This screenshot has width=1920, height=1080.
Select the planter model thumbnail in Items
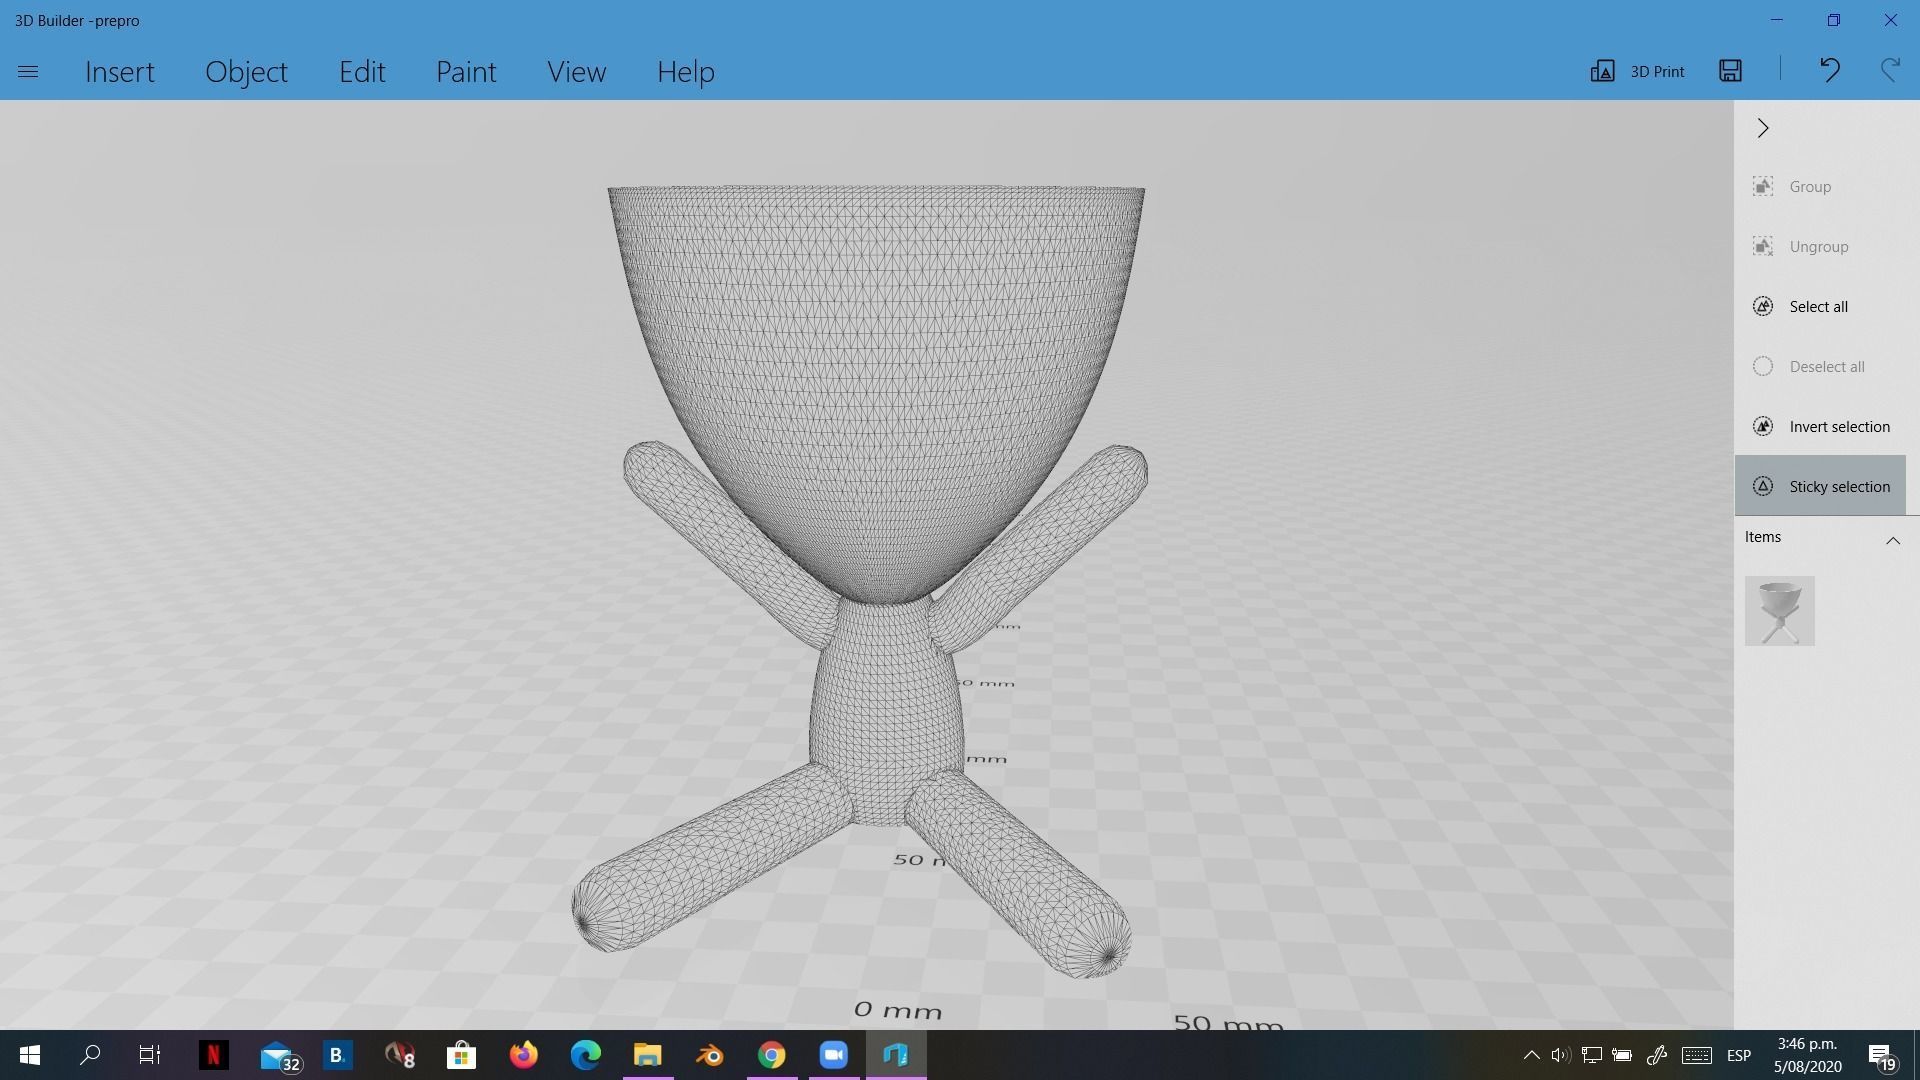(x=1779, y=611)
